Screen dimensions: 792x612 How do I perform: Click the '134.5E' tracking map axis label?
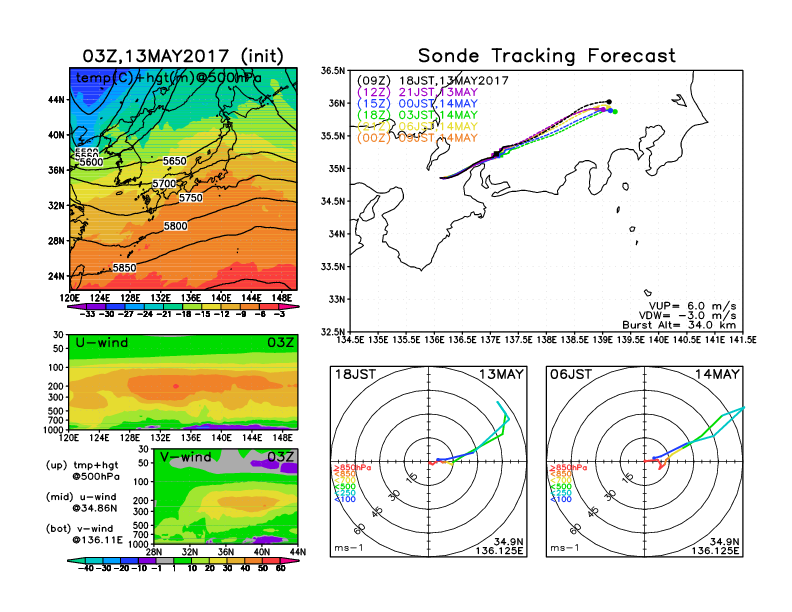click(350, 340)
